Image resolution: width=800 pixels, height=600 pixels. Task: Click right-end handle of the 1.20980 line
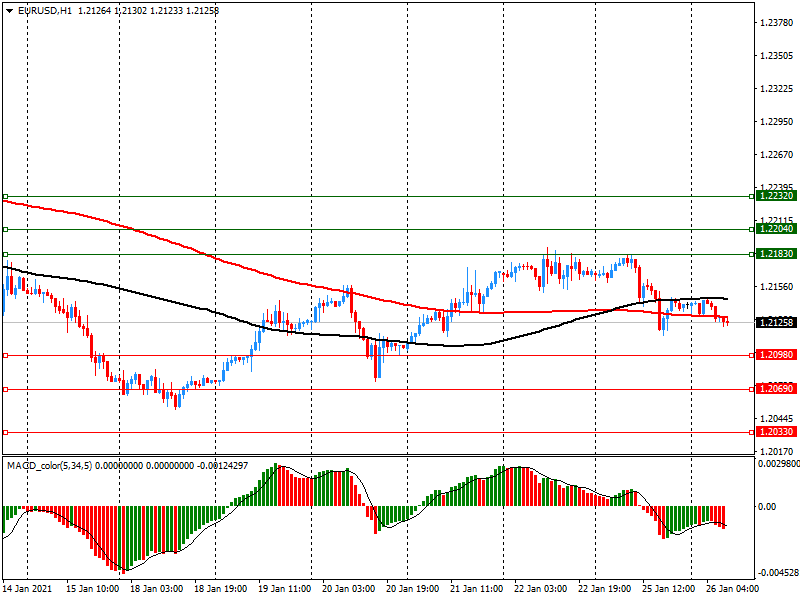[x=751, y=355]
